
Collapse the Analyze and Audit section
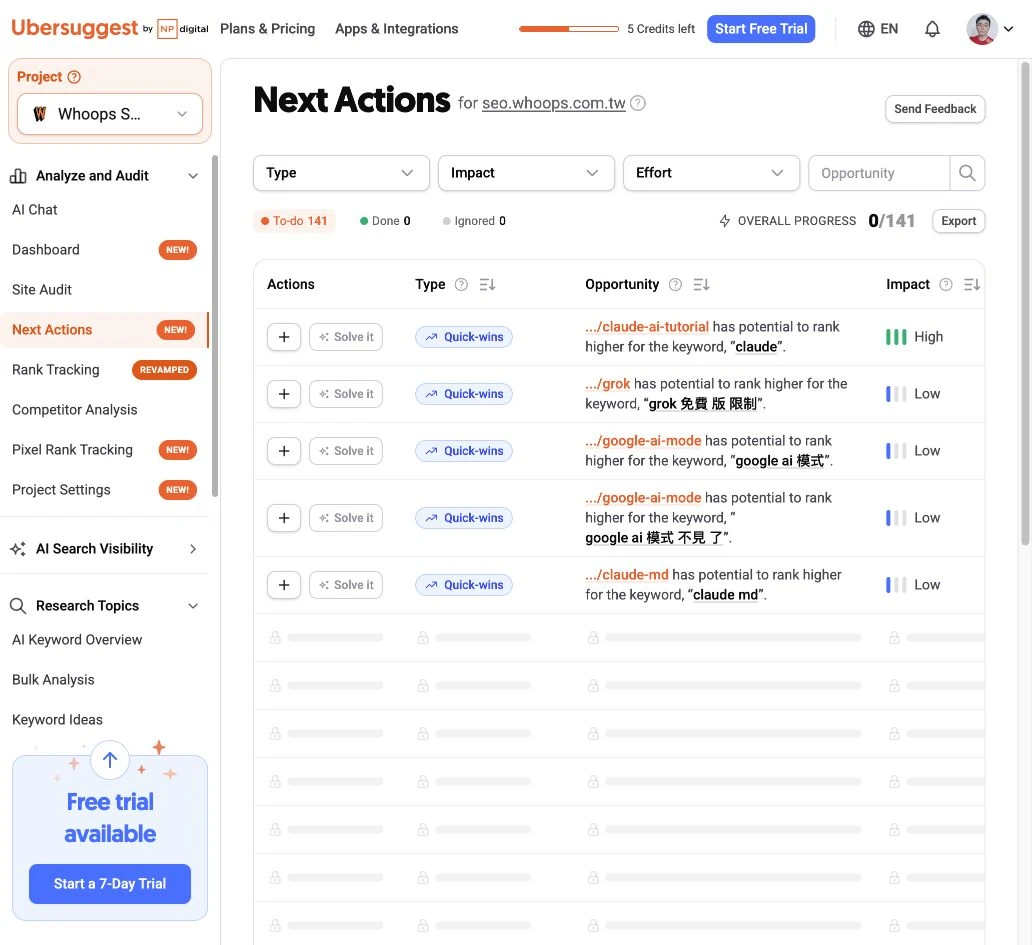(193, 176)
